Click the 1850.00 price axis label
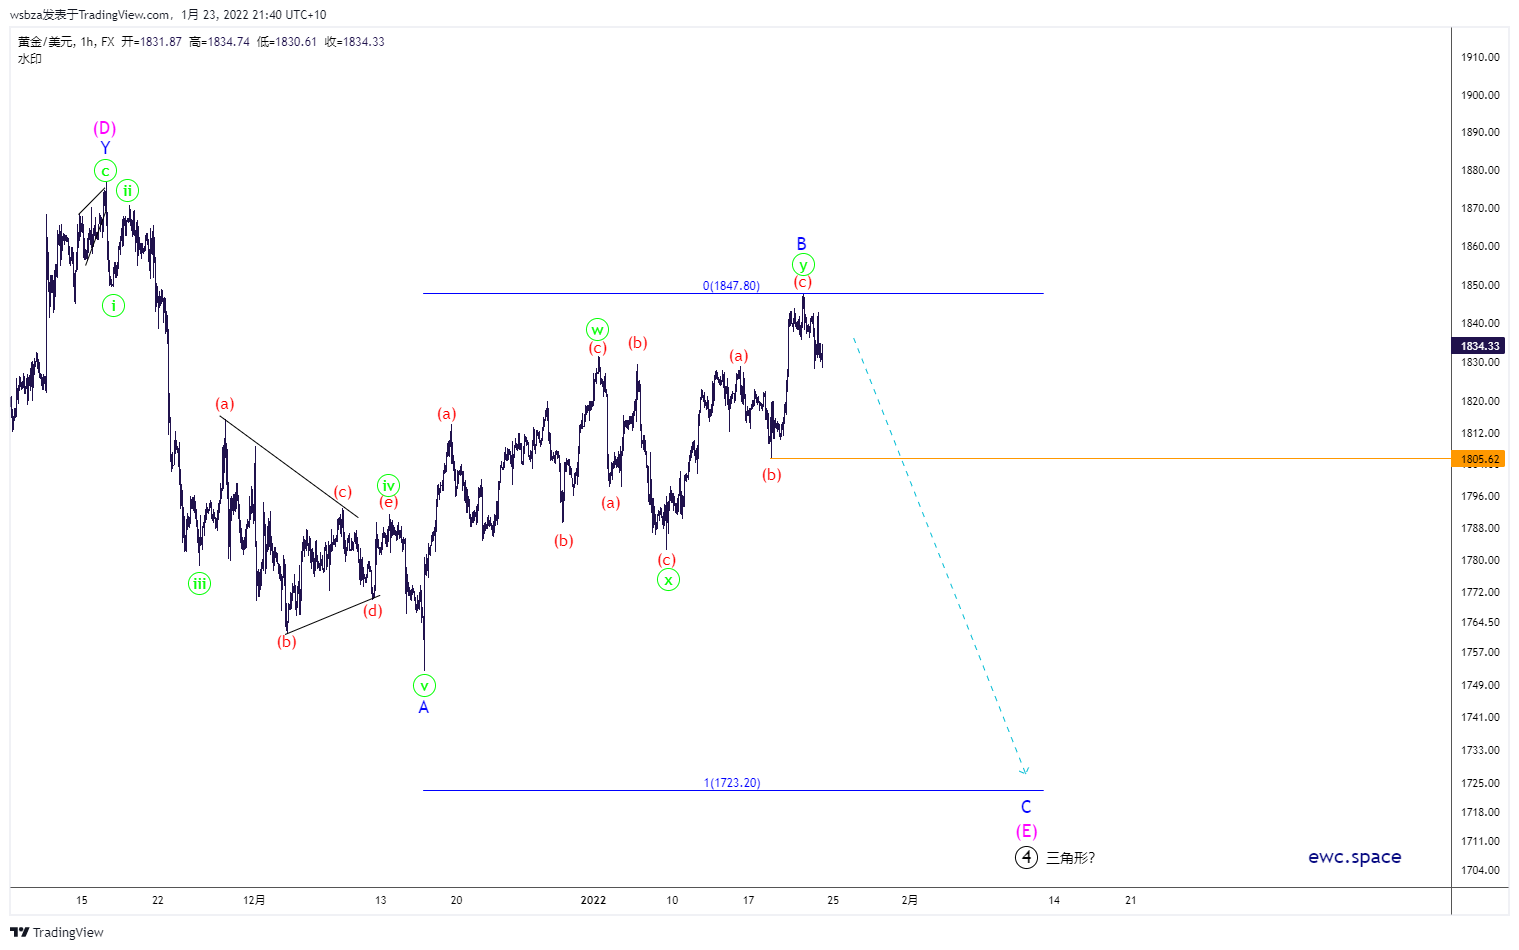 [1480, 285]
